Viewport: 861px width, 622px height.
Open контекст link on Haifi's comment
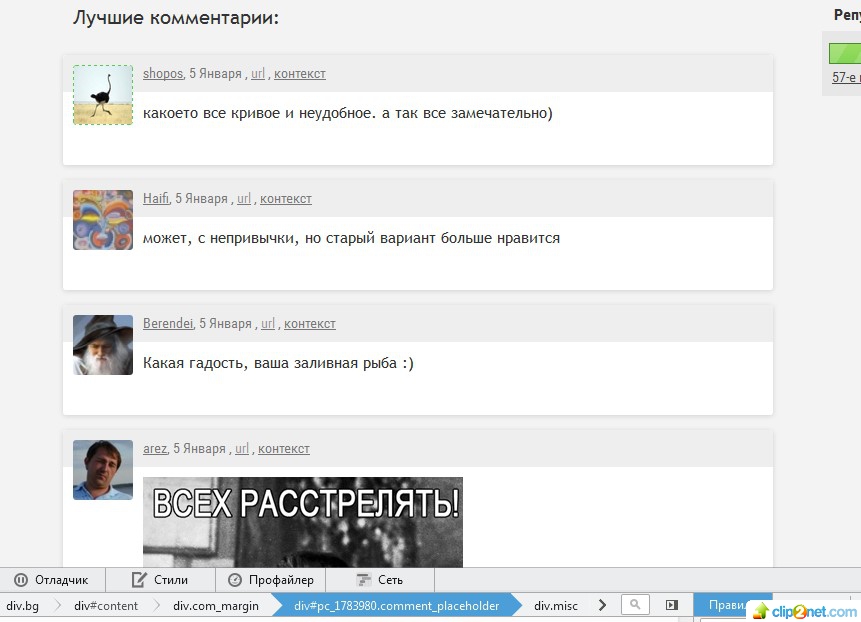[286, 199]
